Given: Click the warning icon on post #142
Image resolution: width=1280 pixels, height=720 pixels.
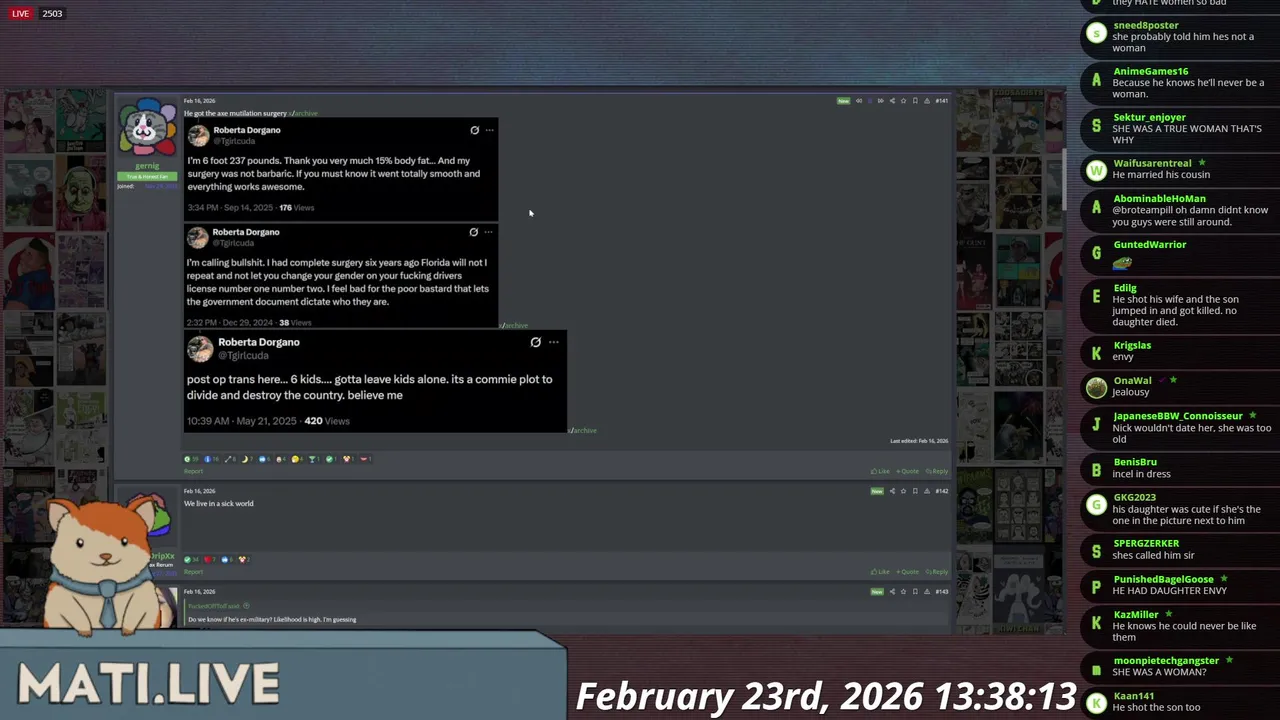Looking at the screenshot, I should (x=927, y=491).
